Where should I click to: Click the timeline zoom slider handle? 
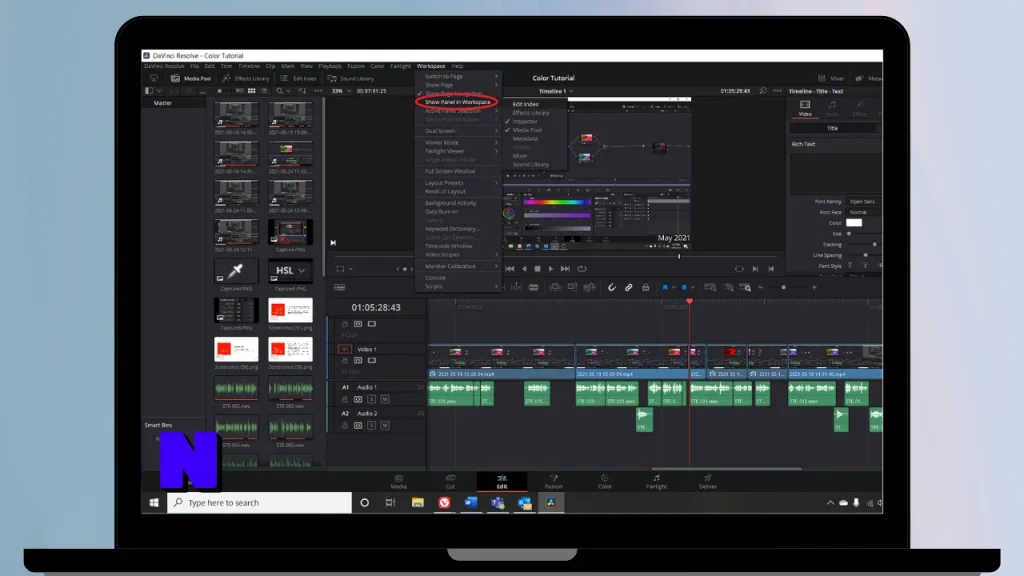[x=784, y=287]
